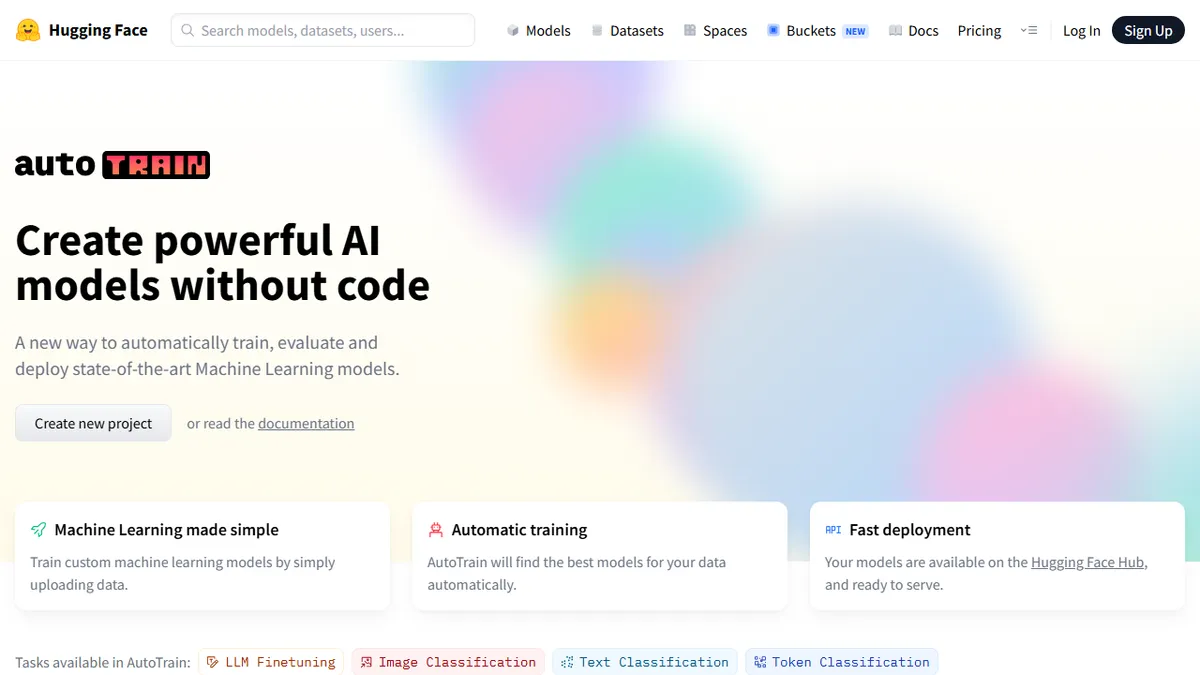Click Create new project button

[x=93, y=423]
